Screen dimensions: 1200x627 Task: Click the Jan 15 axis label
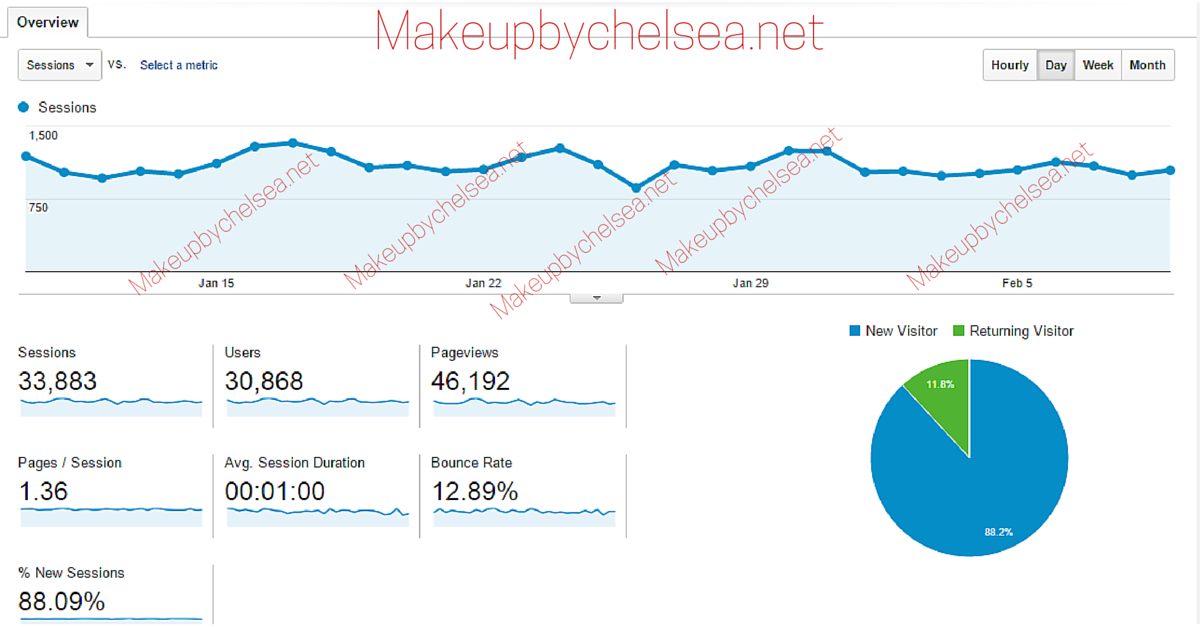[x=216, y=284]
